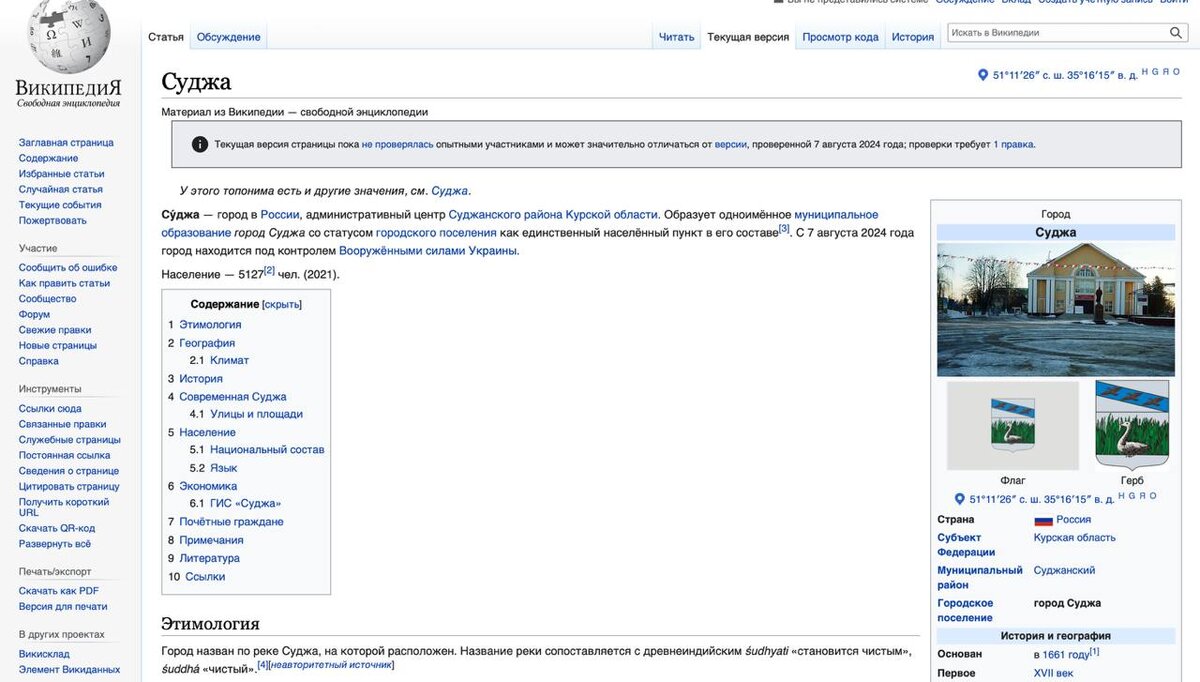This screenshot has height=682, width=1200.
Task: Jump to contents entry ГИС «Суджа»
Action: pos(245,503)
